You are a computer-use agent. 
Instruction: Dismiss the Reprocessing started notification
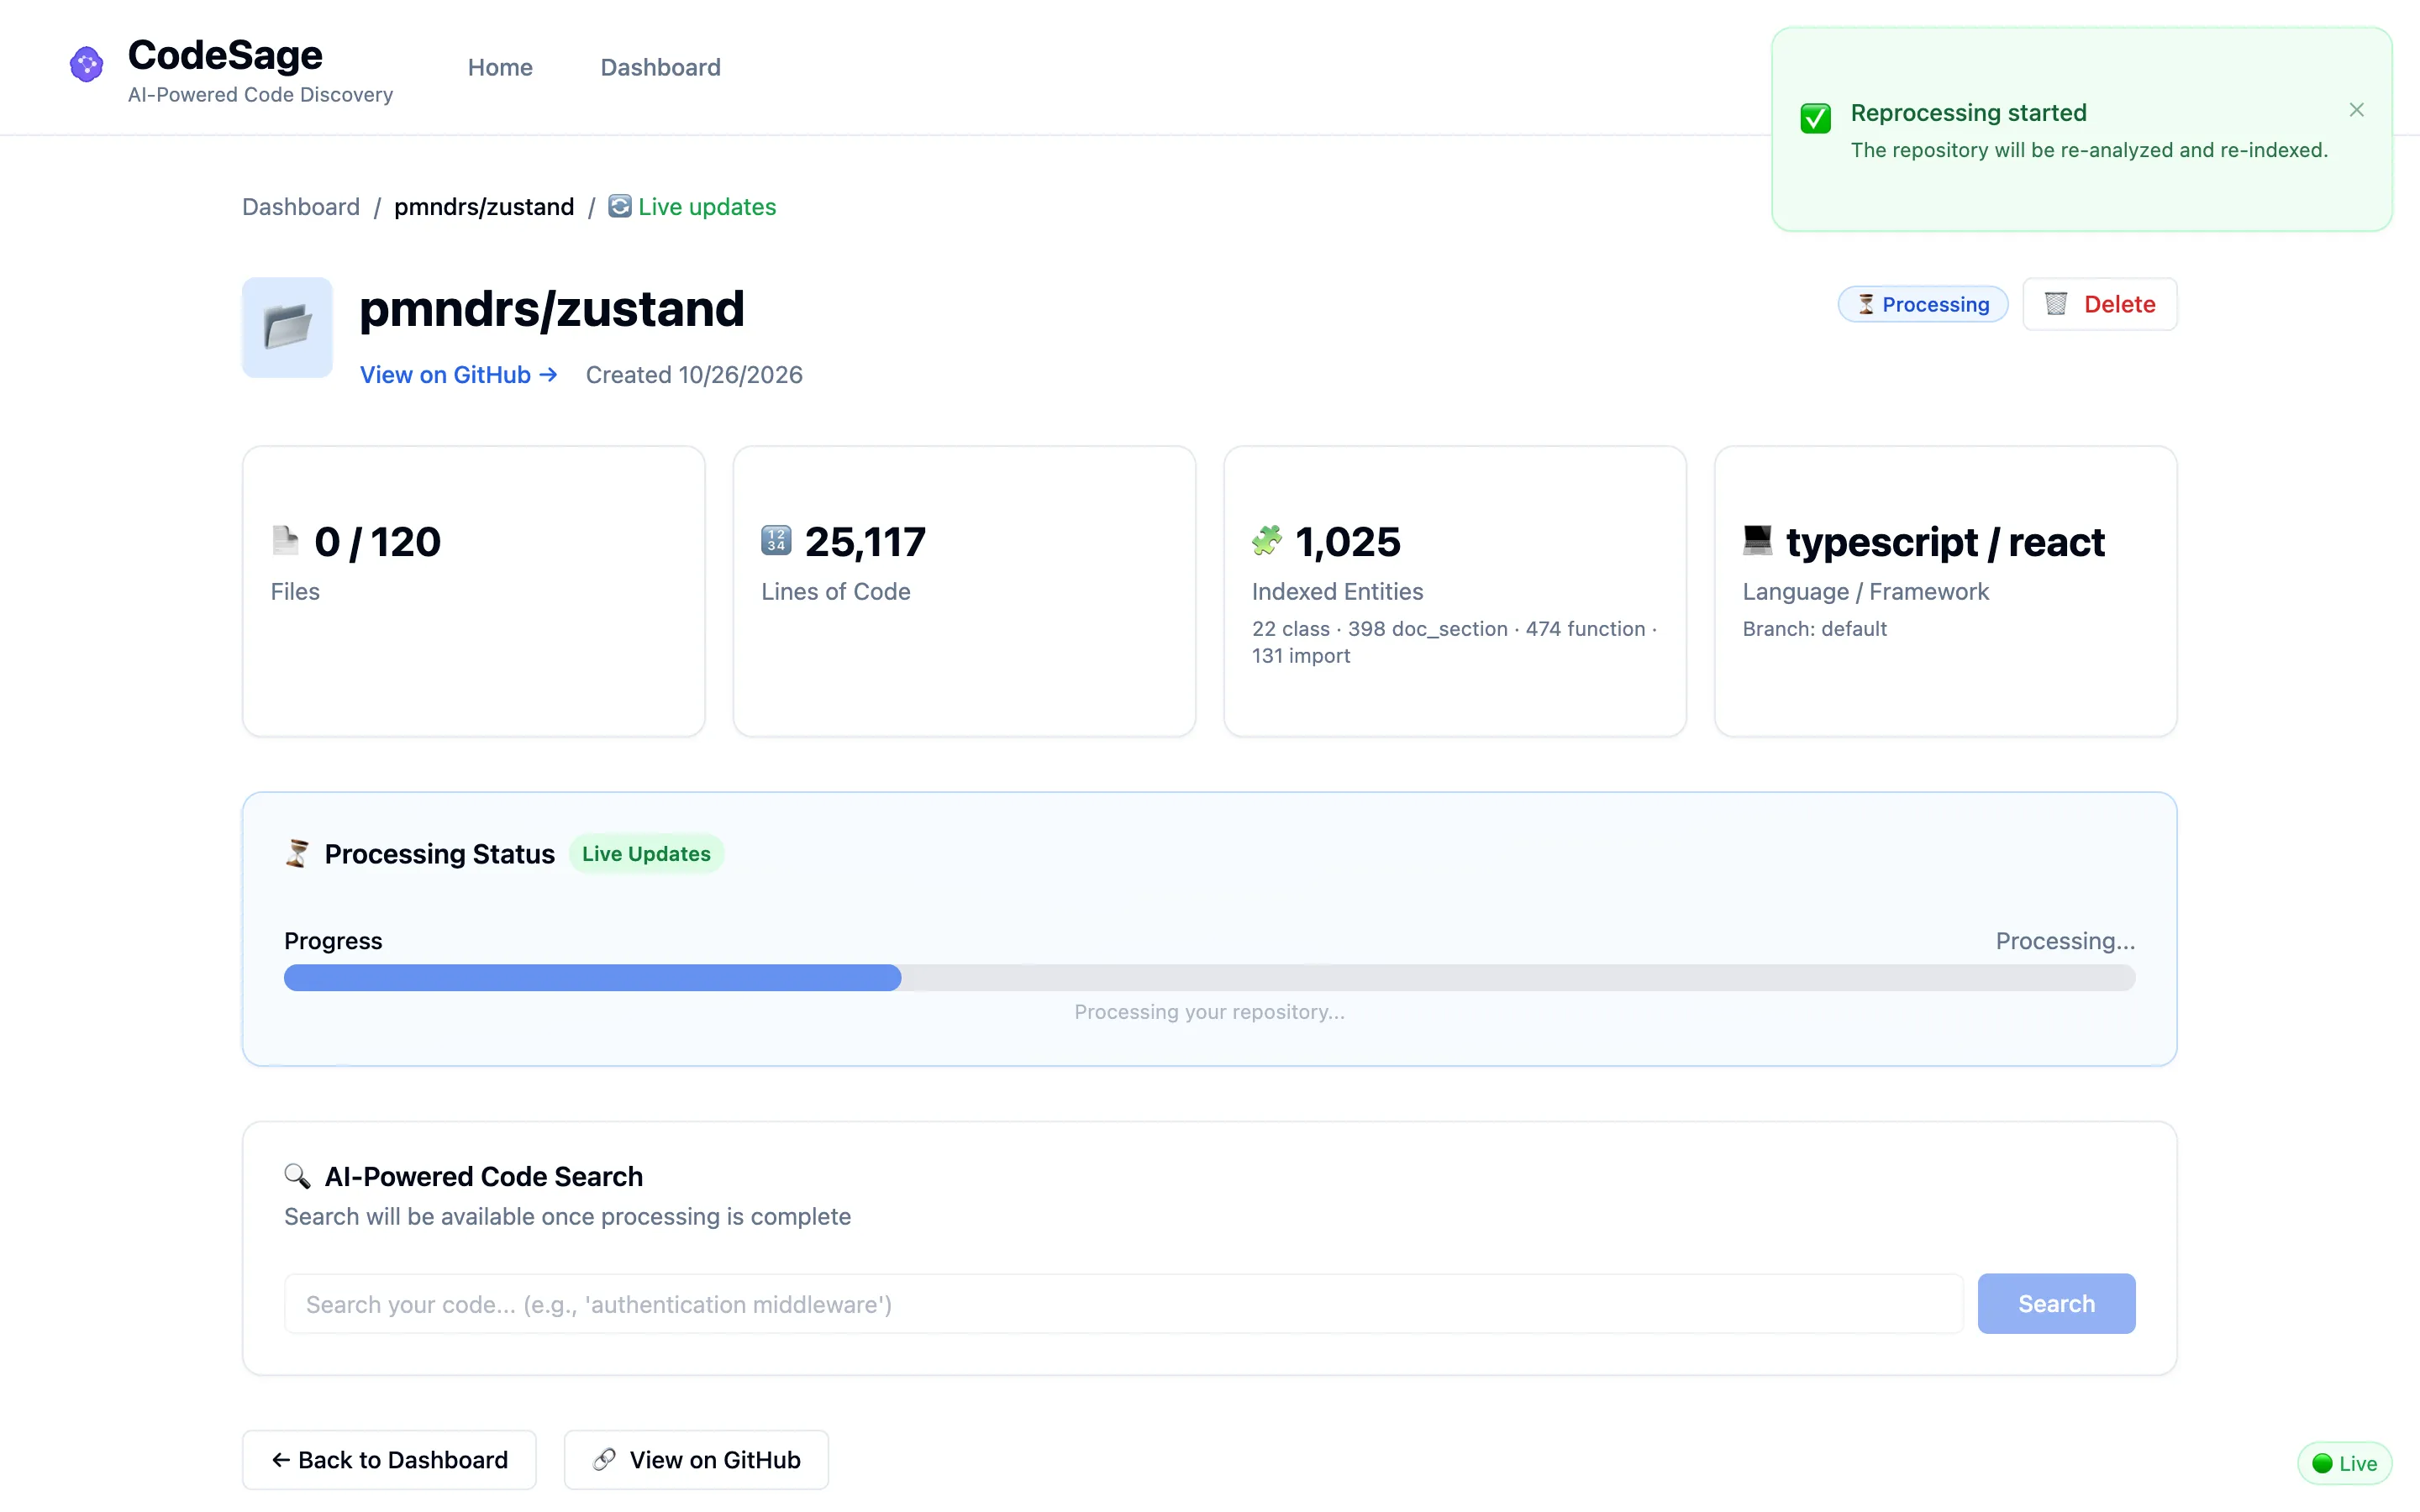tap(2356, 110)
